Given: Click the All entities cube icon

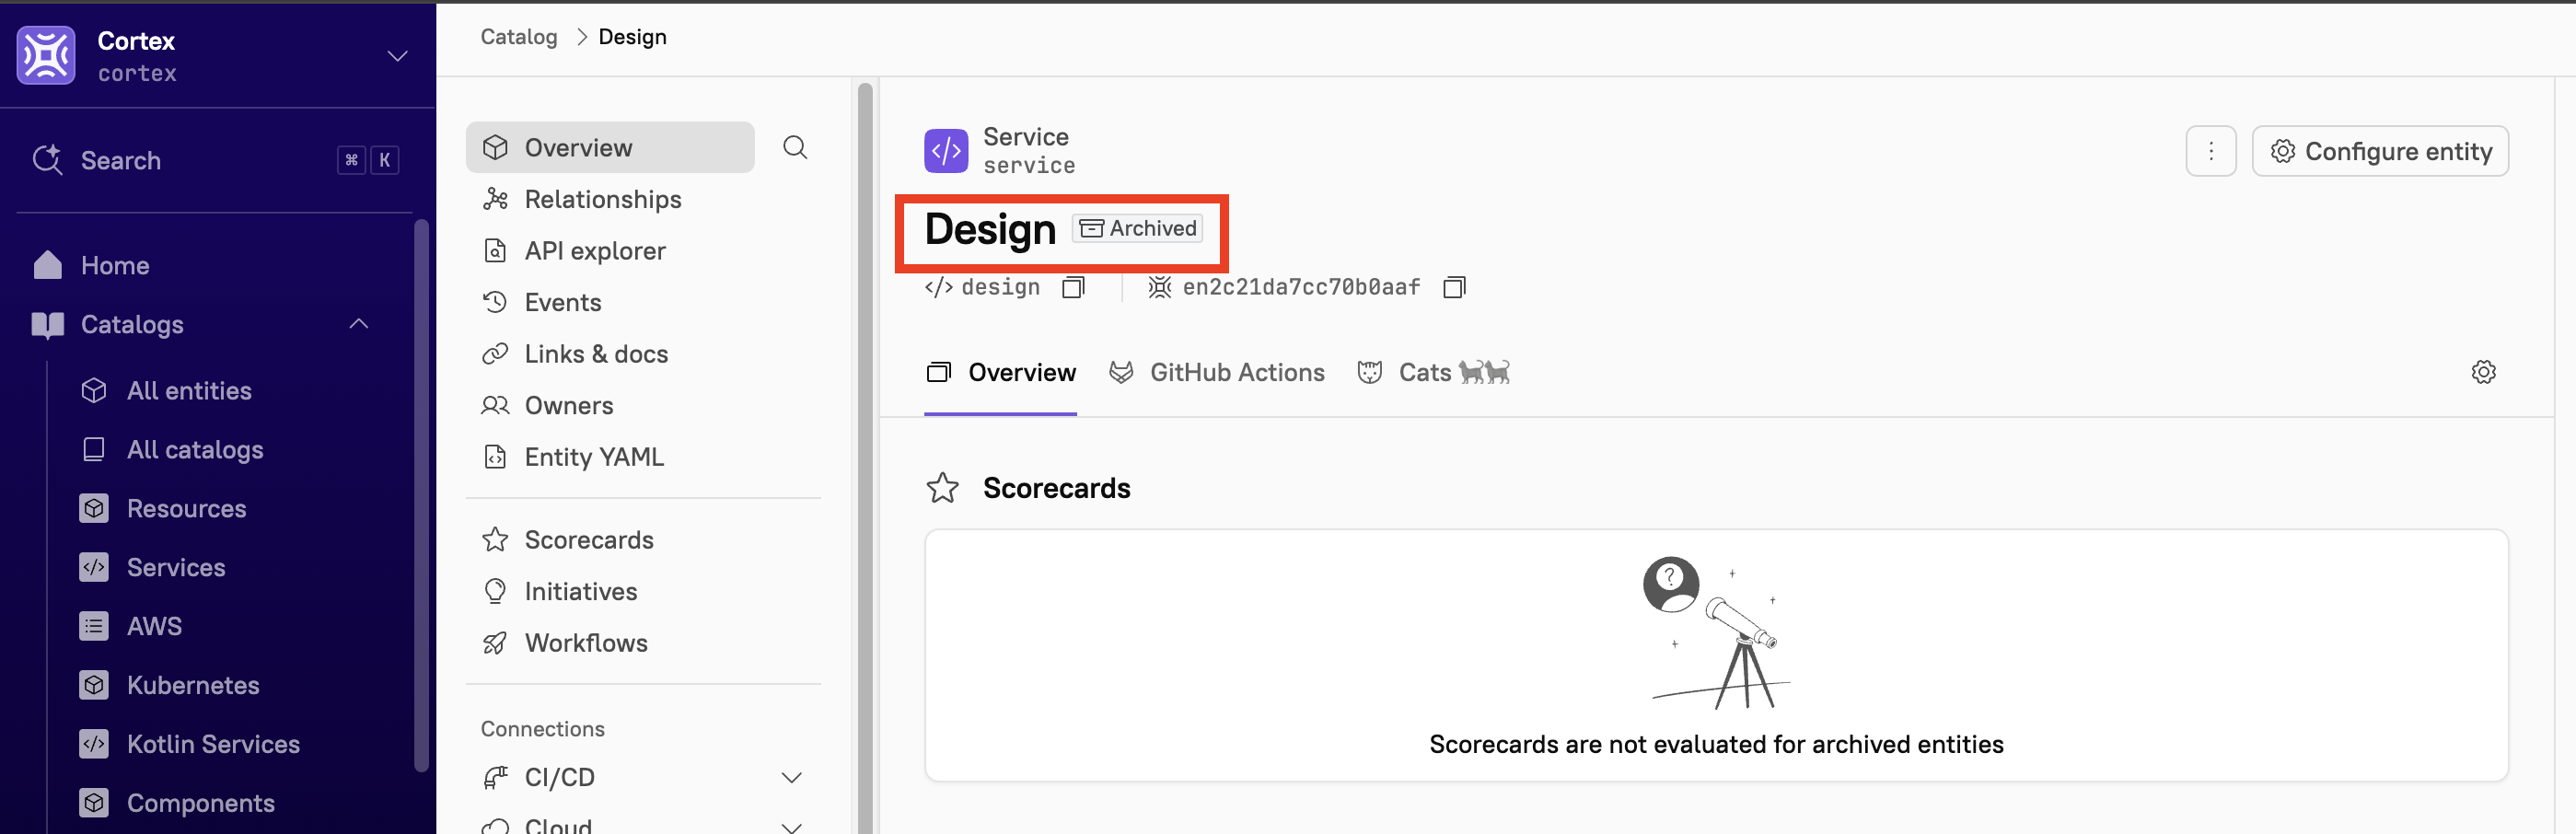Looking at the screenshot, I should (94, 390).
